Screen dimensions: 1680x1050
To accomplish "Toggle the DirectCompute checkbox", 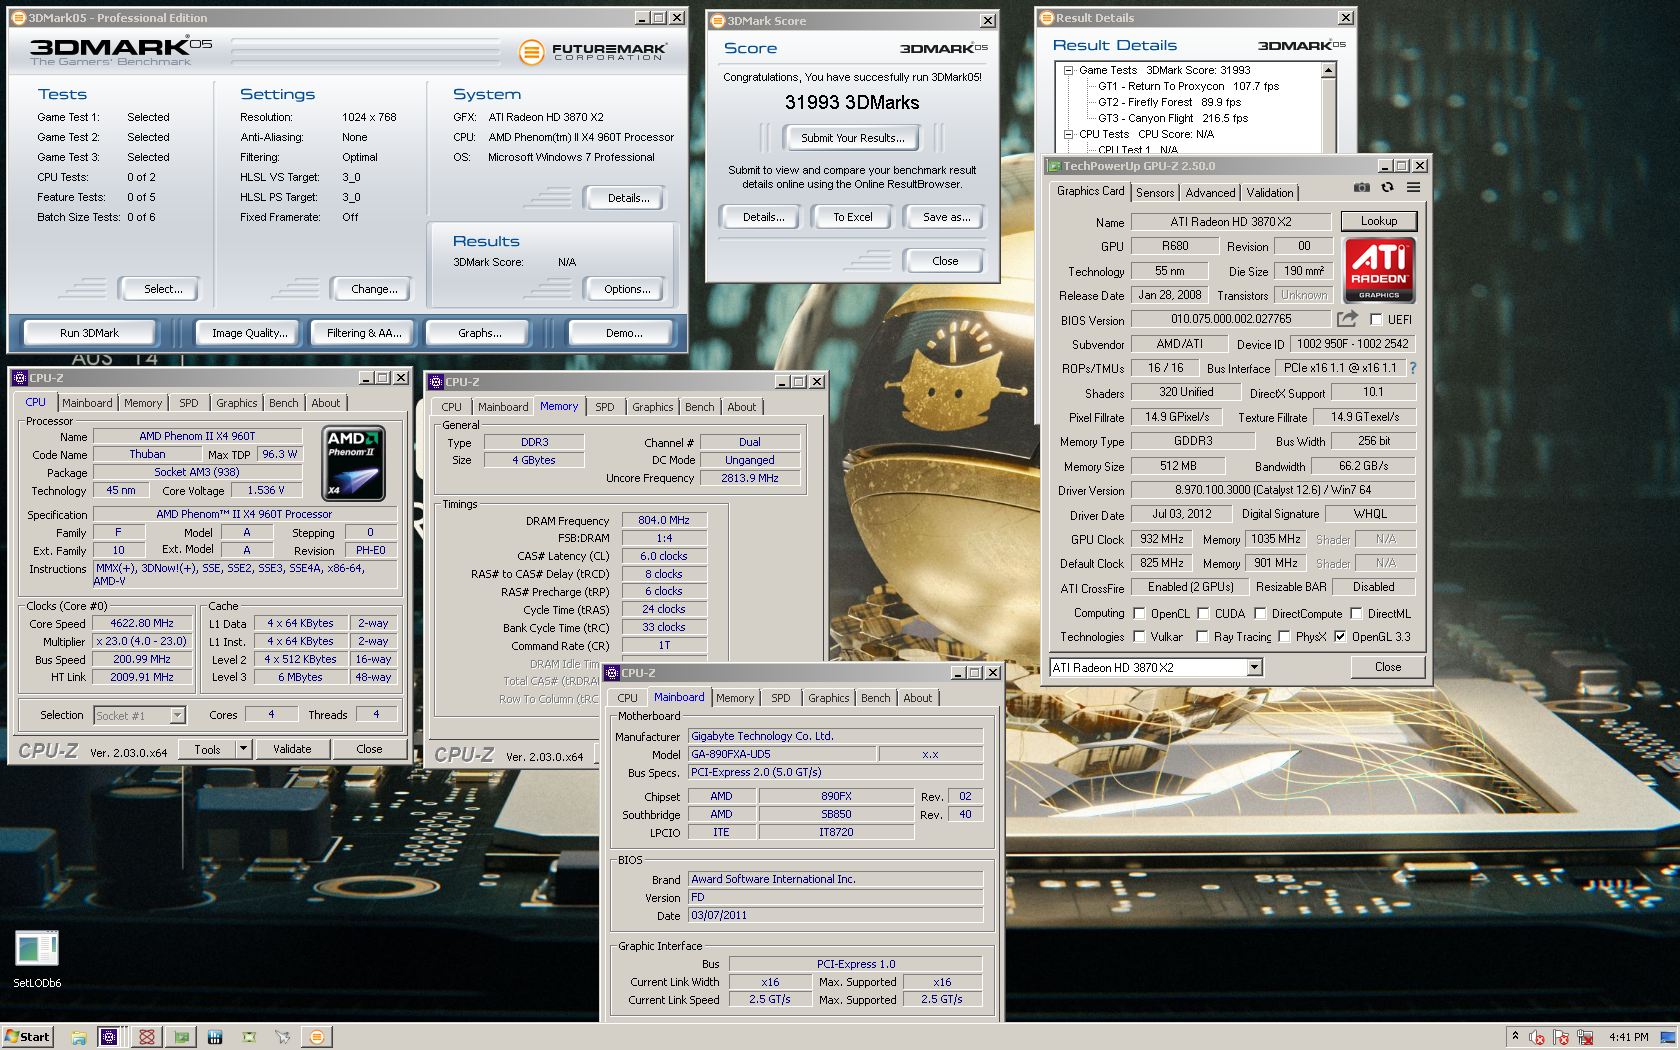I will [x=1260, y=613].
